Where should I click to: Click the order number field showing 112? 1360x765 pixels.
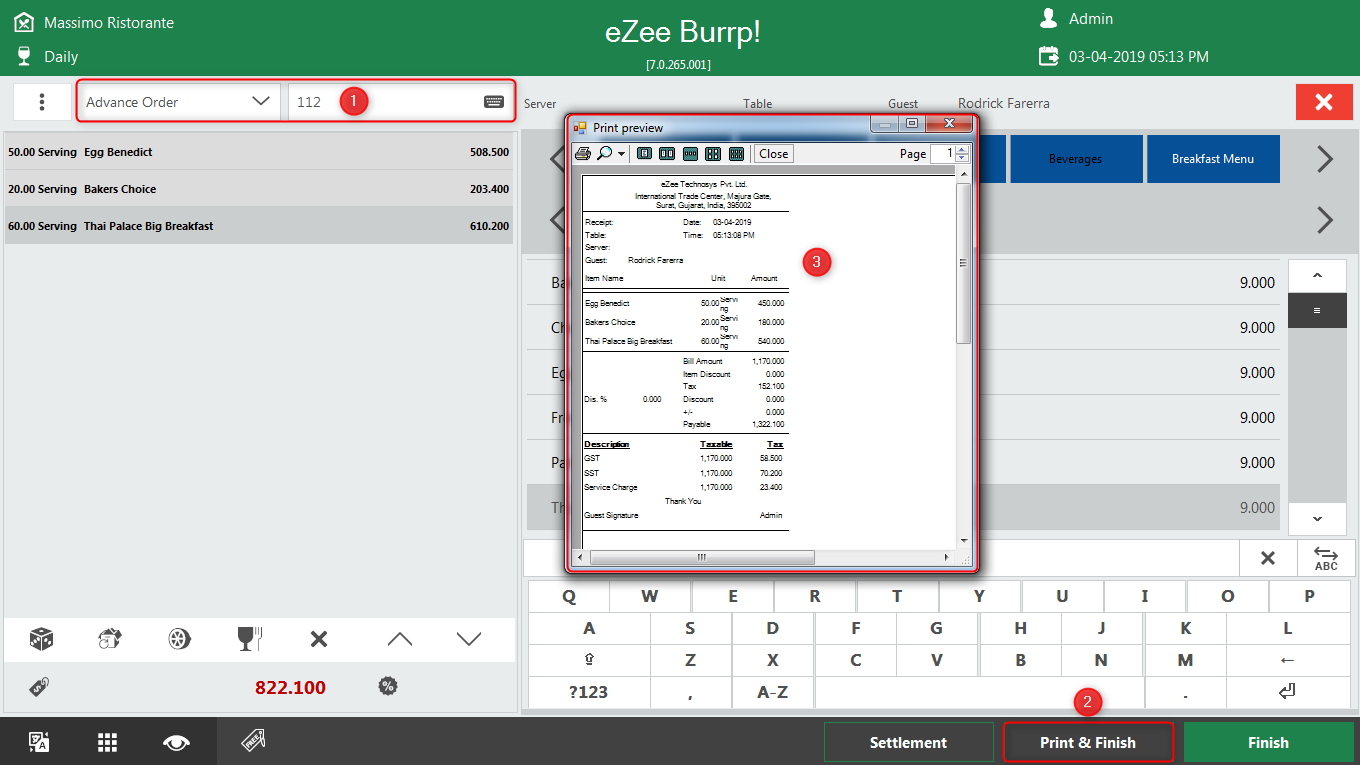pos(399,102)
